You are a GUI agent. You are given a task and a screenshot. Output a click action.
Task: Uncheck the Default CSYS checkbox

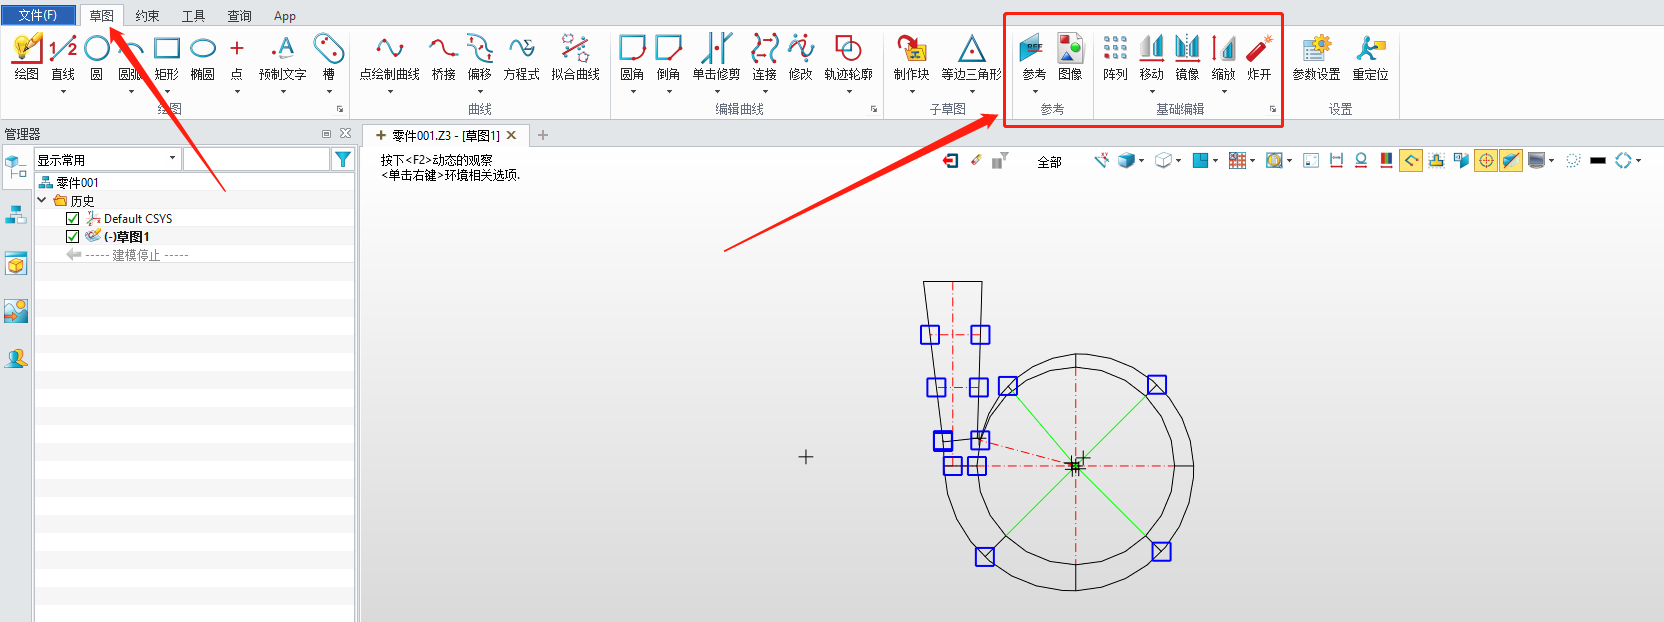point(72,219)
